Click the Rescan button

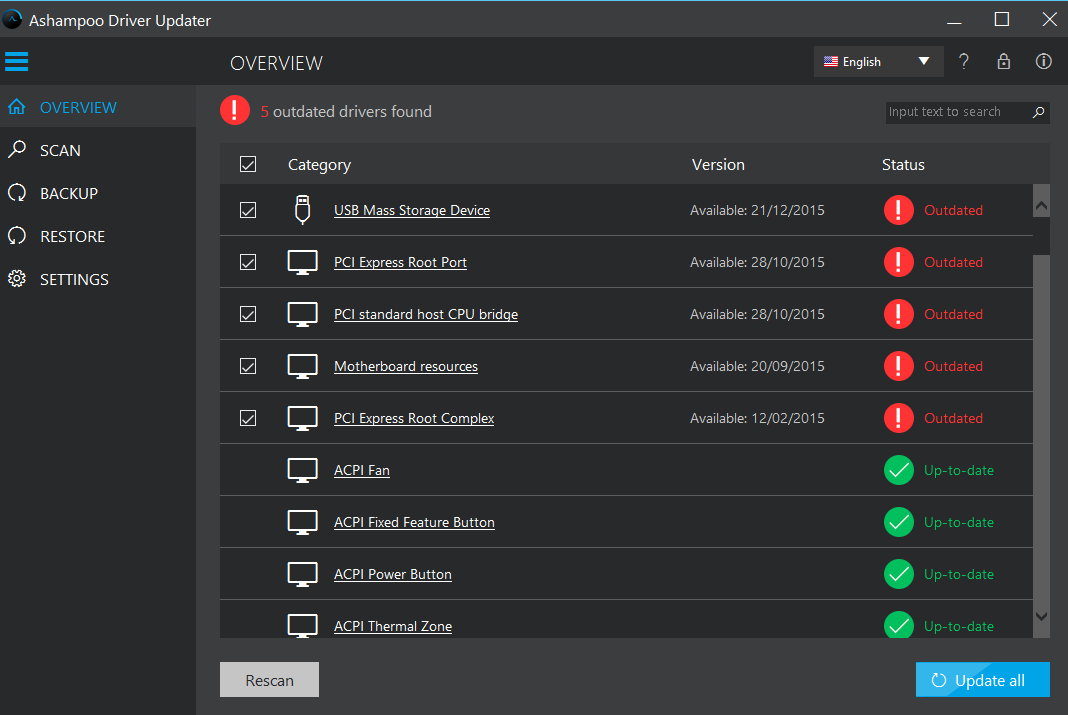coord(269,680)
